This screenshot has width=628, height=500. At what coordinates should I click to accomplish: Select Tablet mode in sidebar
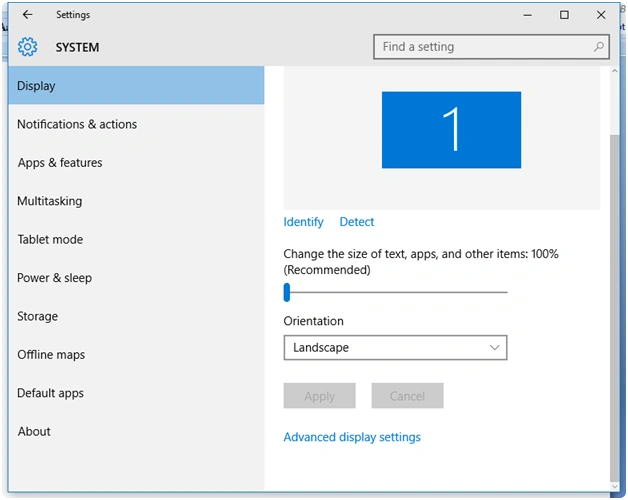tap(50, 240)
